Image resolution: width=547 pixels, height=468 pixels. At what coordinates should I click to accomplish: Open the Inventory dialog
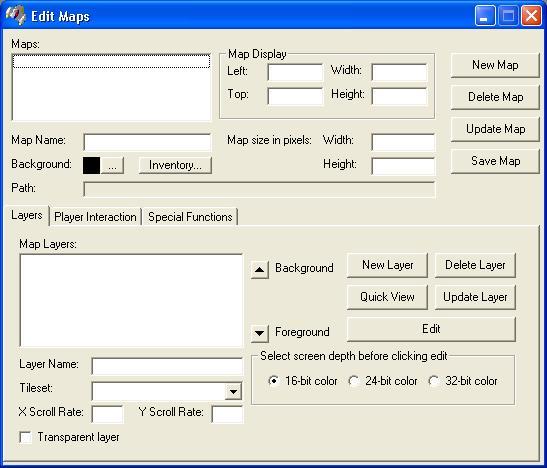pyautogui.click(x=175, y=165)
